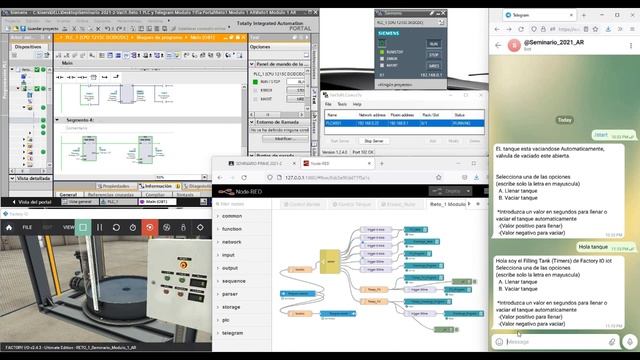Click the PLCSIM power button icon
This screenshot has height=360, width=640.
tap(382, 42)
